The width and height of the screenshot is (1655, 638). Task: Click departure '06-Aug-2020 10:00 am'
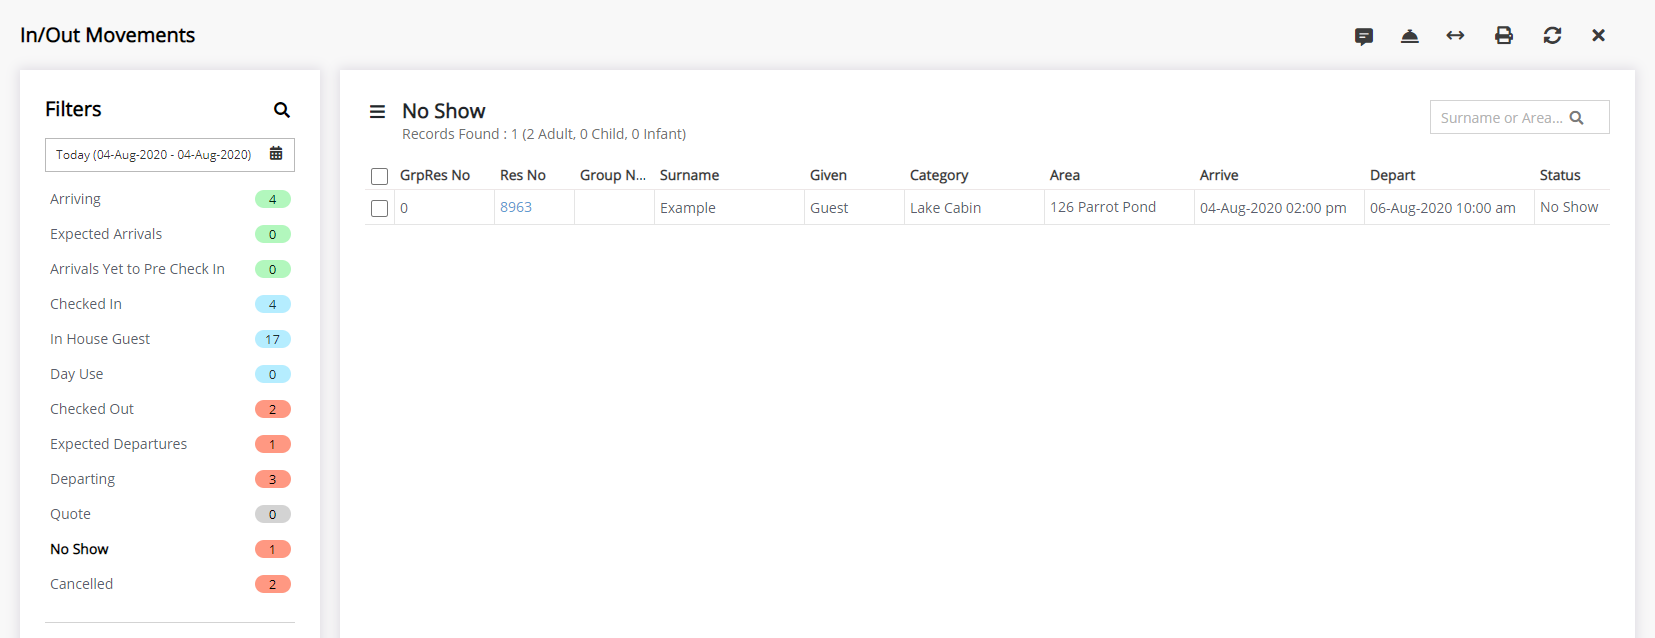click(1449, 208)
